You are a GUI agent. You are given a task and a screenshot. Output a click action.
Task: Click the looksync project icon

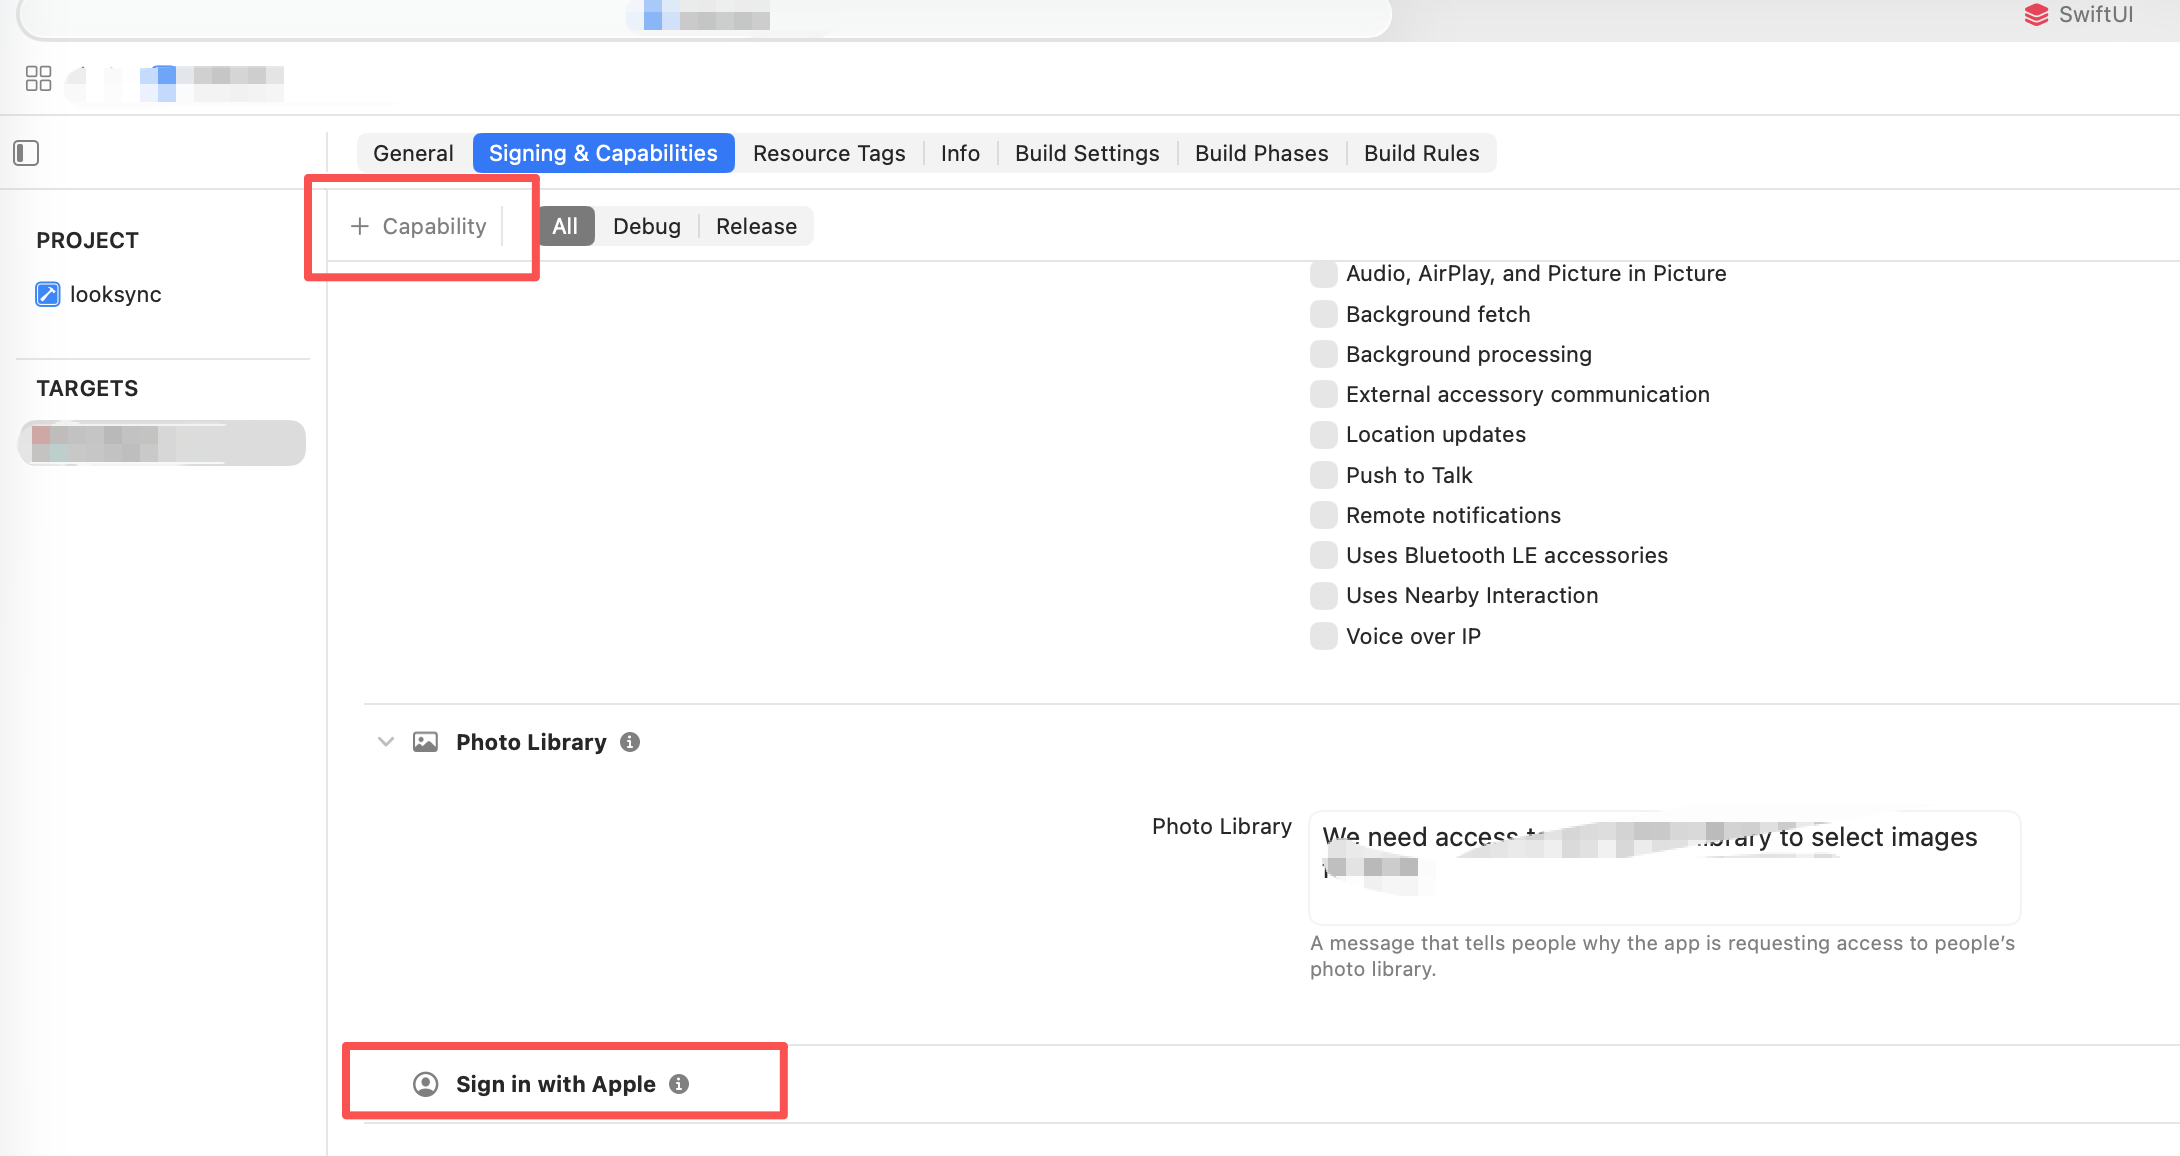(48, 294)
